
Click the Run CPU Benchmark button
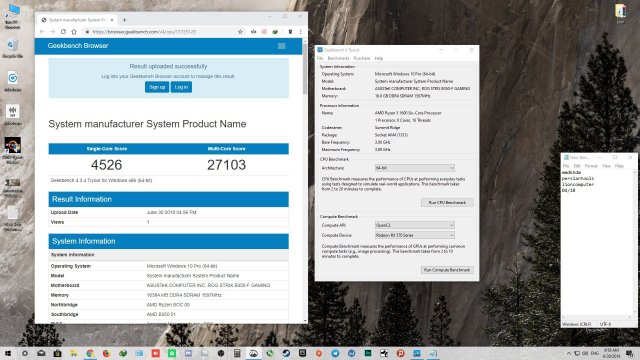coord(447,202)
